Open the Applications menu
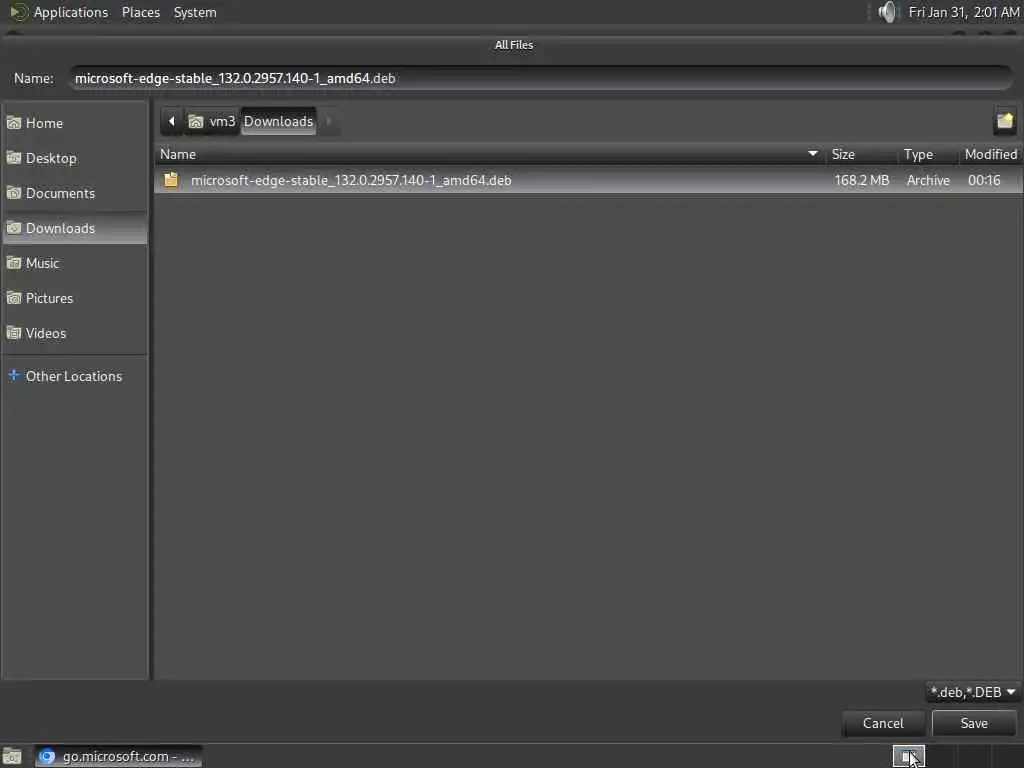1024x768 pixels. click(71, 12)
